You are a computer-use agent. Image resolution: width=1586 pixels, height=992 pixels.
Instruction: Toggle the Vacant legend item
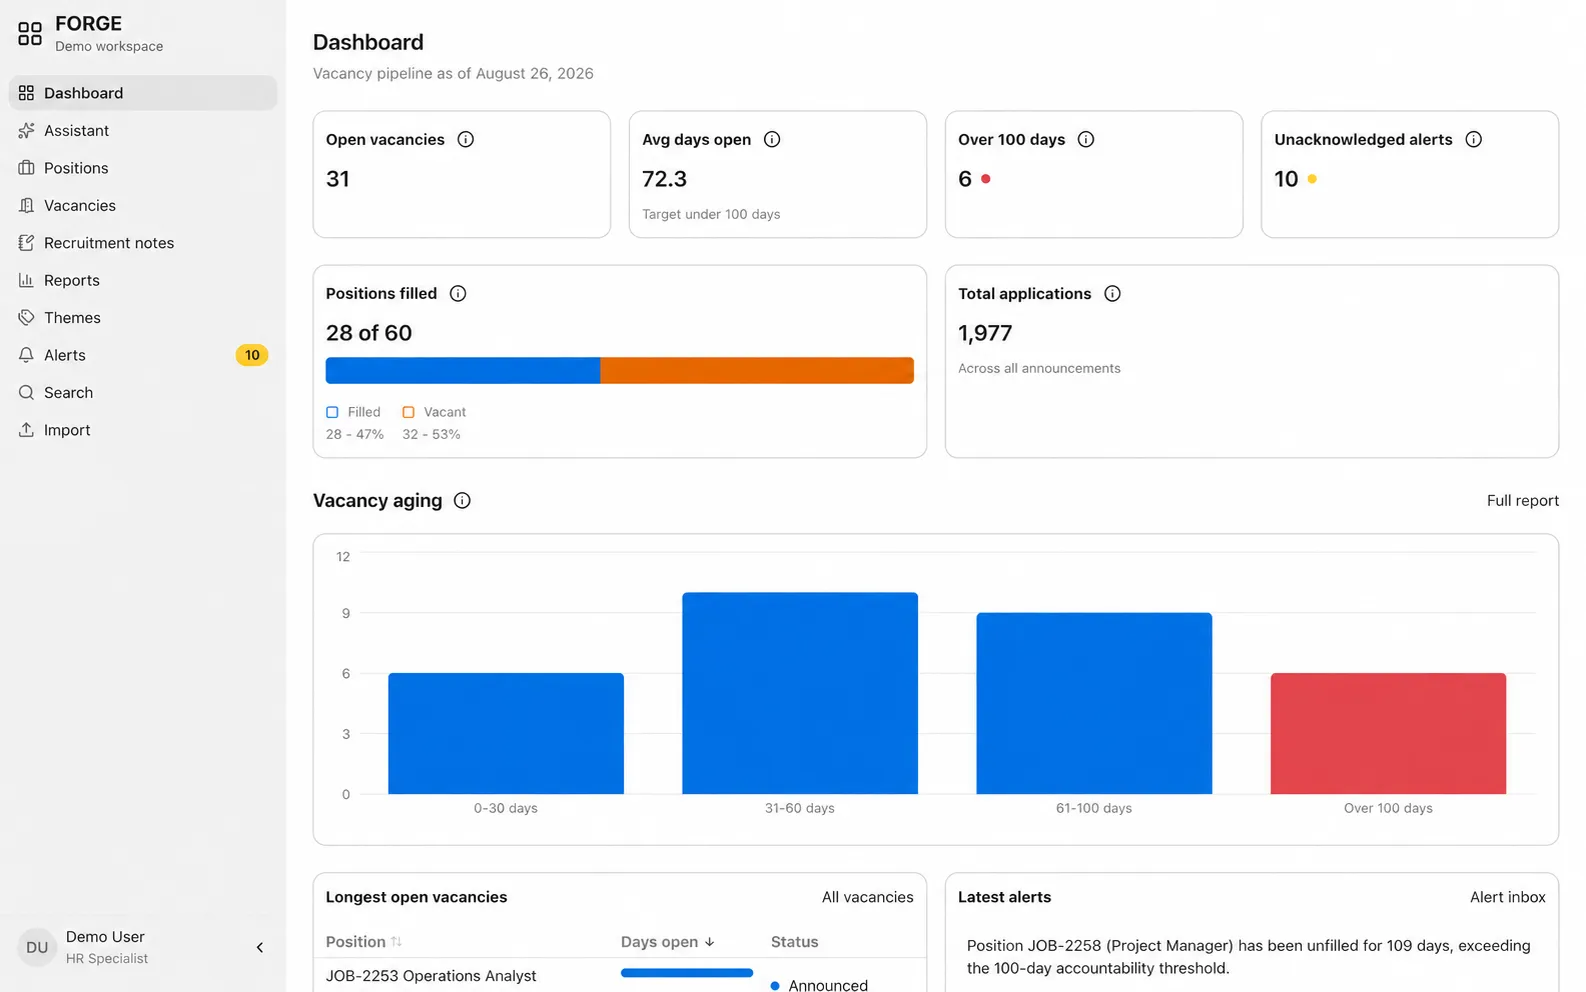point(434,412)
